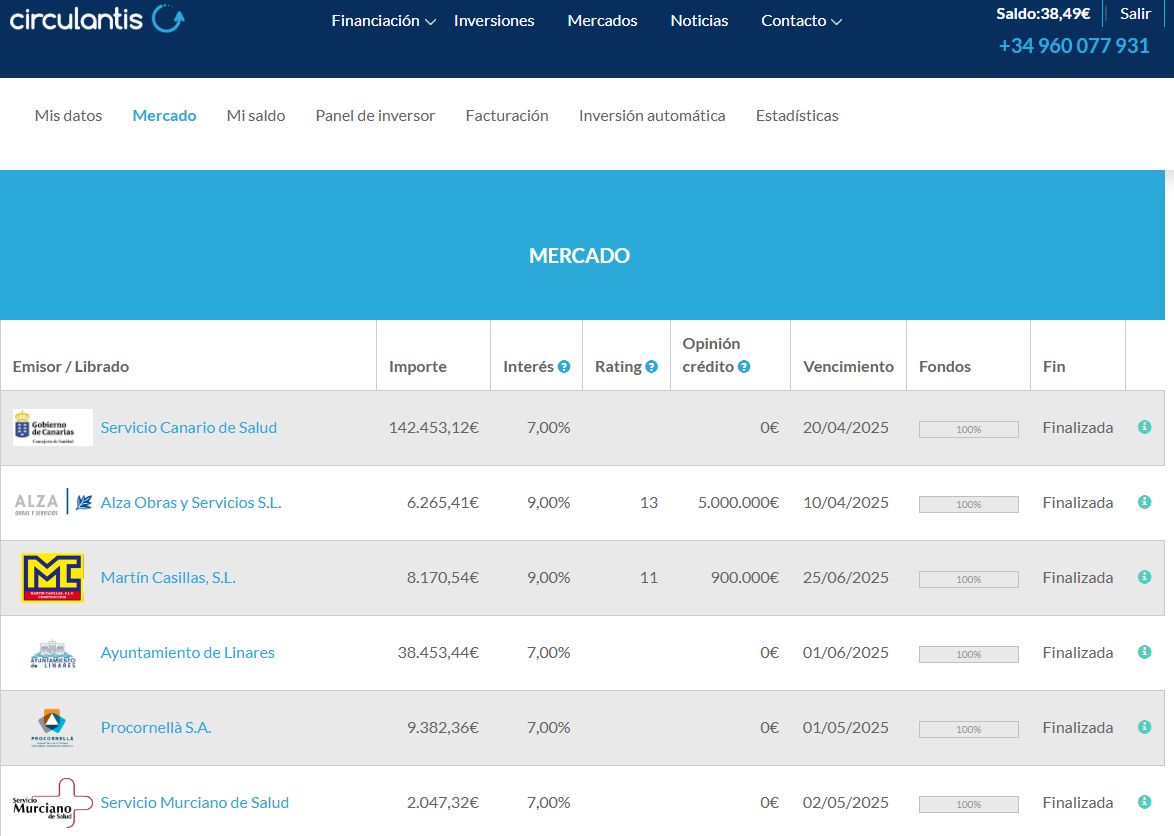Click the Martín Casillas funding progress bar
Screen dimensions: 1174x836
[968, 579]
